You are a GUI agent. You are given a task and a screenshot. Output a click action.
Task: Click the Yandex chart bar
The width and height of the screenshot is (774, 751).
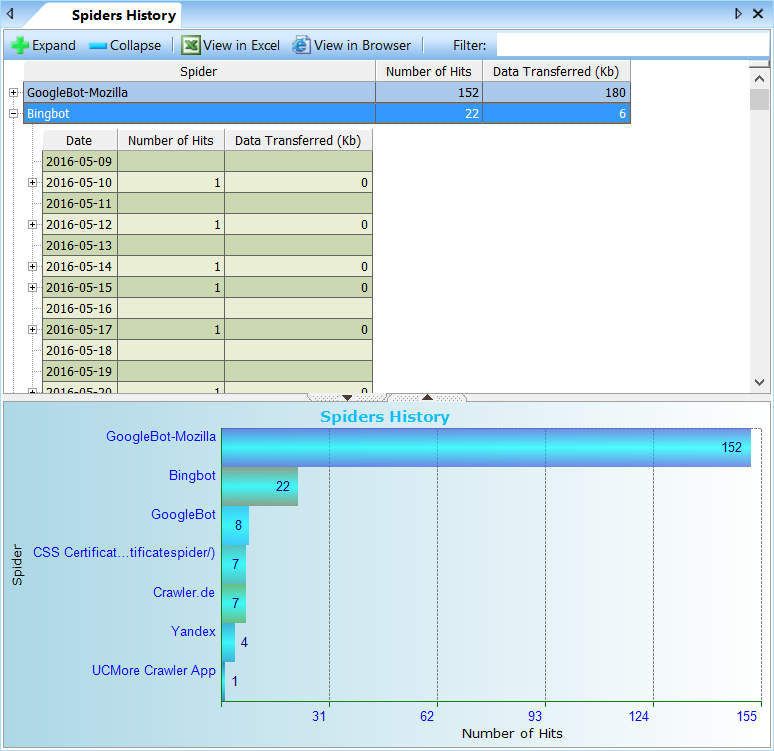[x=229, y=642]
